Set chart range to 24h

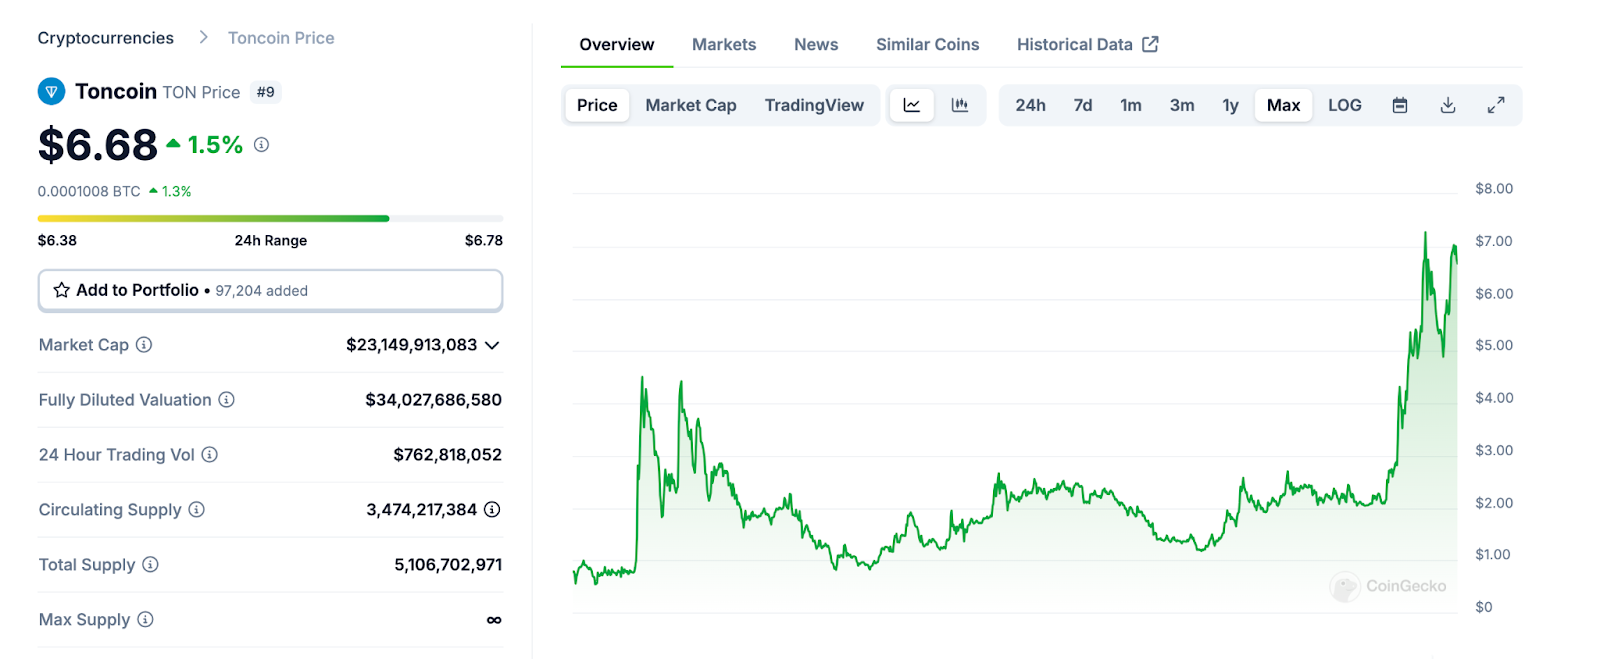pos(1031,105)
